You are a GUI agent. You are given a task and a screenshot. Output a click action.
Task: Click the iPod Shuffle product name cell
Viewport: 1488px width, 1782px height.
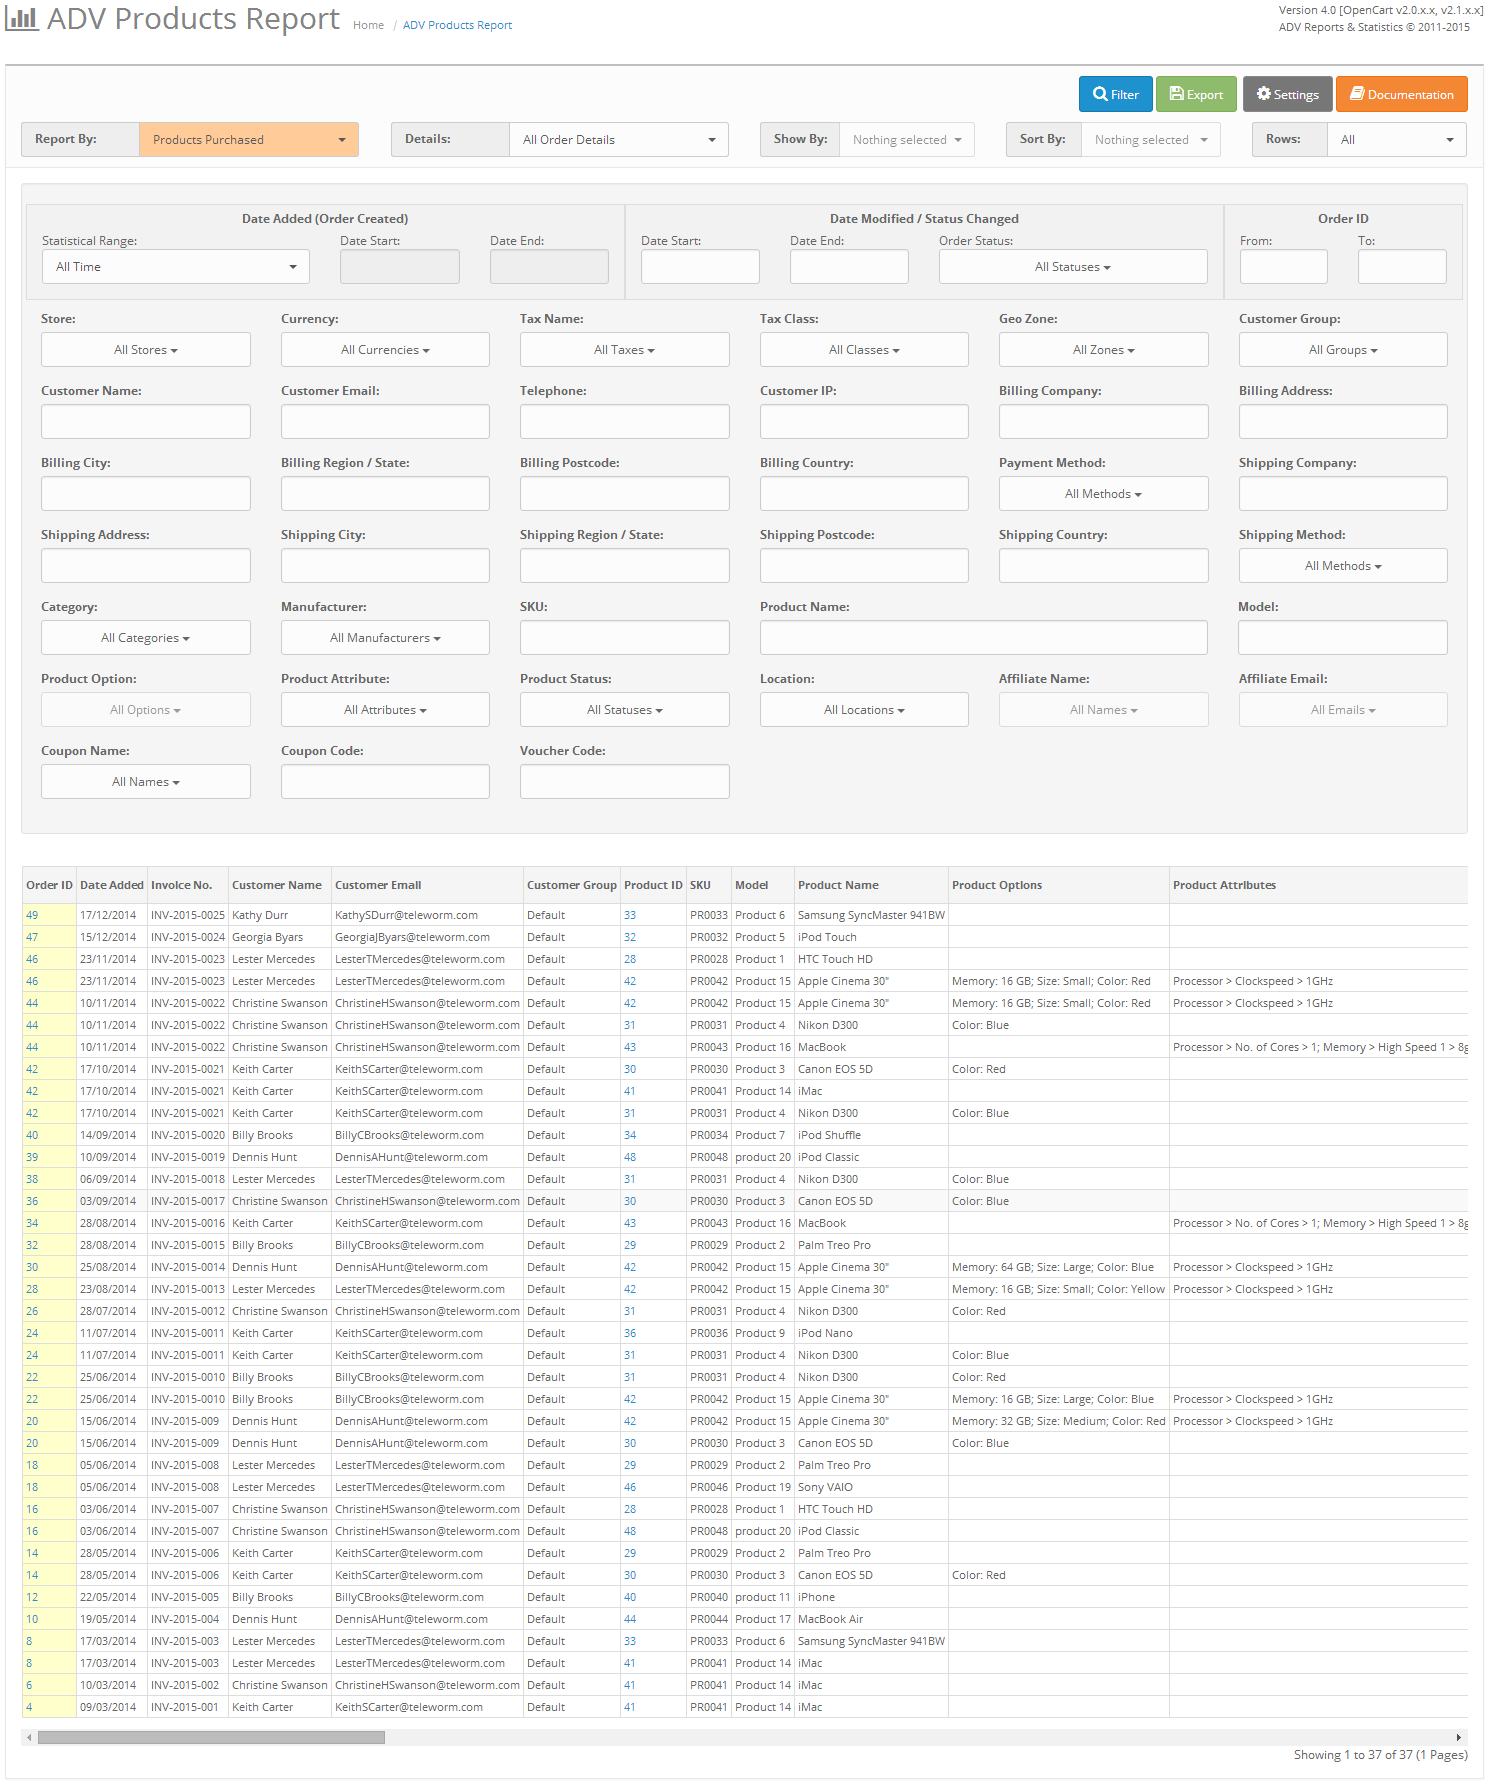point(871,1135)
